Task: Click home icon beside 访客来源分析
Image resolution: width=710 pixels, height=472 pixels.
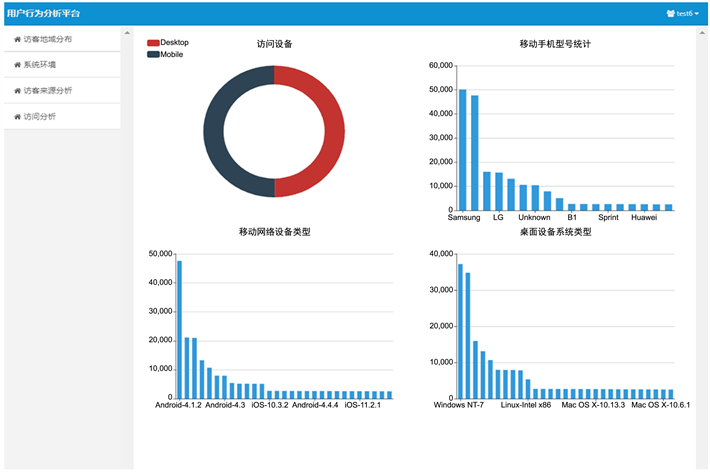Action: coord(17,91)
